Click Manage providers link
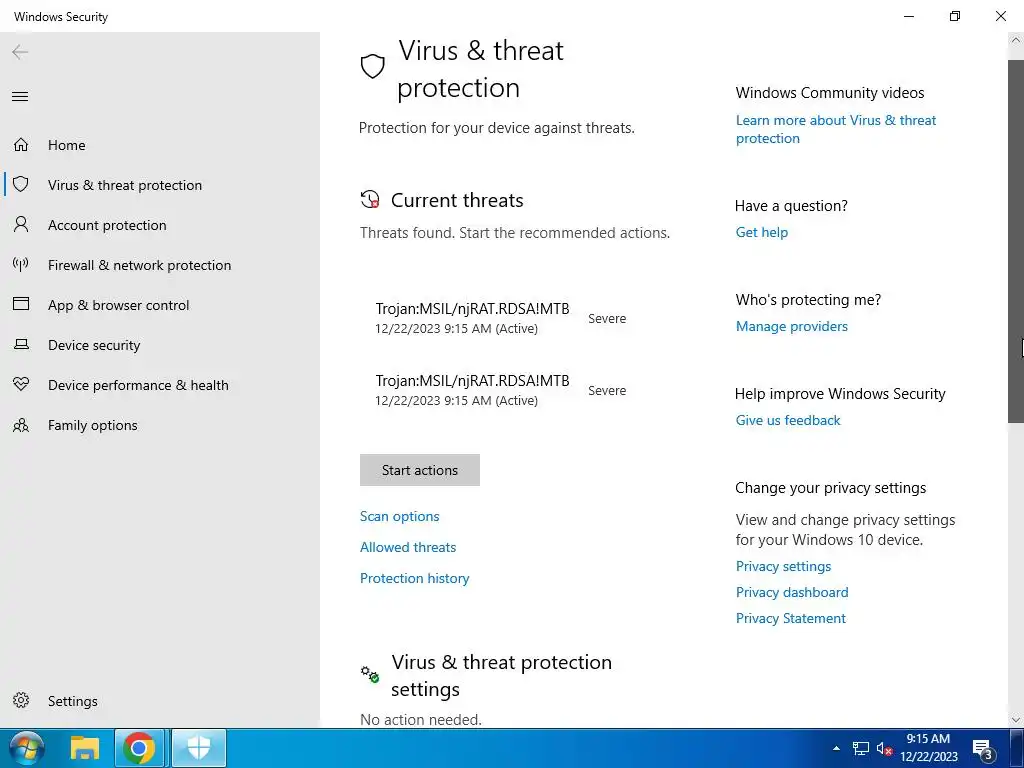The image size is (1024, 768). 792,327
